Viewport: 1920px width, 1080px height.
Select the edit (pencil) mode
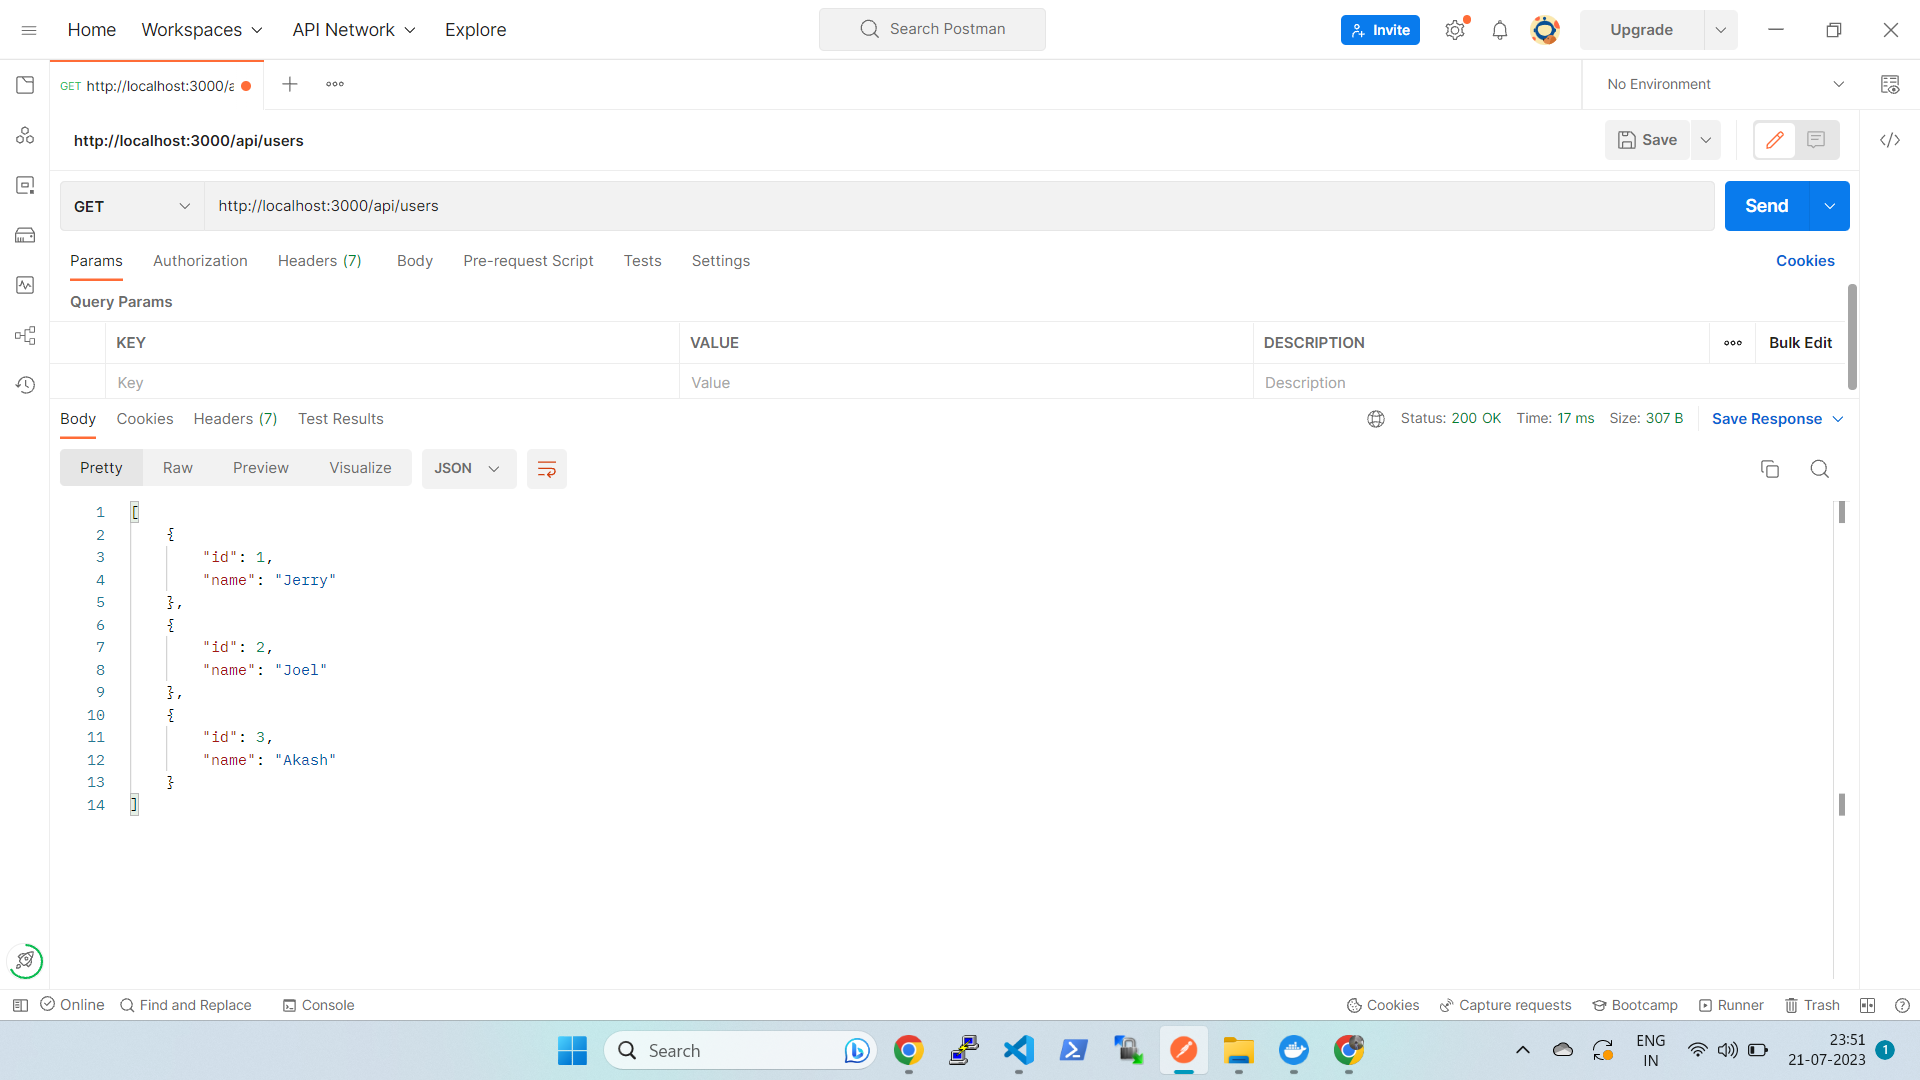click(1775, 140)
